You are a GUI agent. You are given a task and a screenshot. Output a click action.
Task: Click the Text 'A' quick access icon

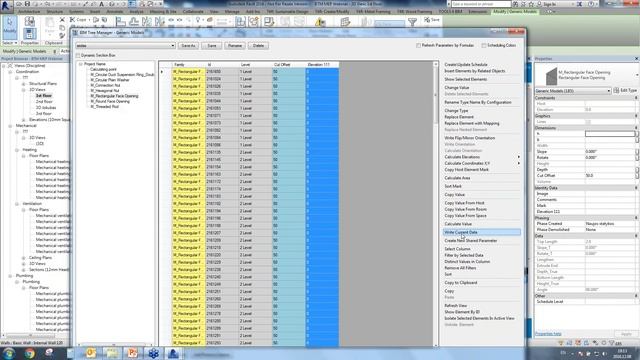(x=101, y=4)
